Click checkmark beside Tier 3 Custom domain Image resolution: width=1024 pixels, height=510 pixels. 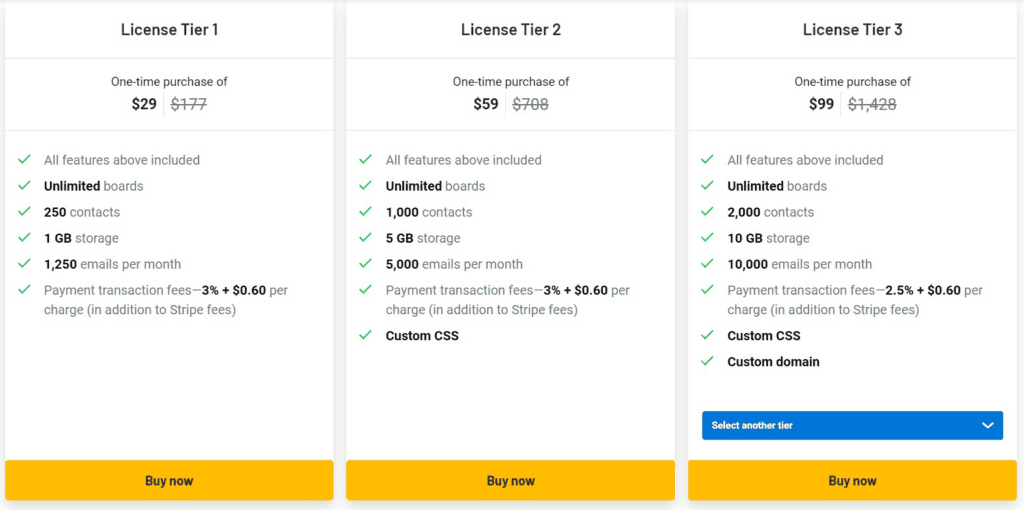pos(708,361)
